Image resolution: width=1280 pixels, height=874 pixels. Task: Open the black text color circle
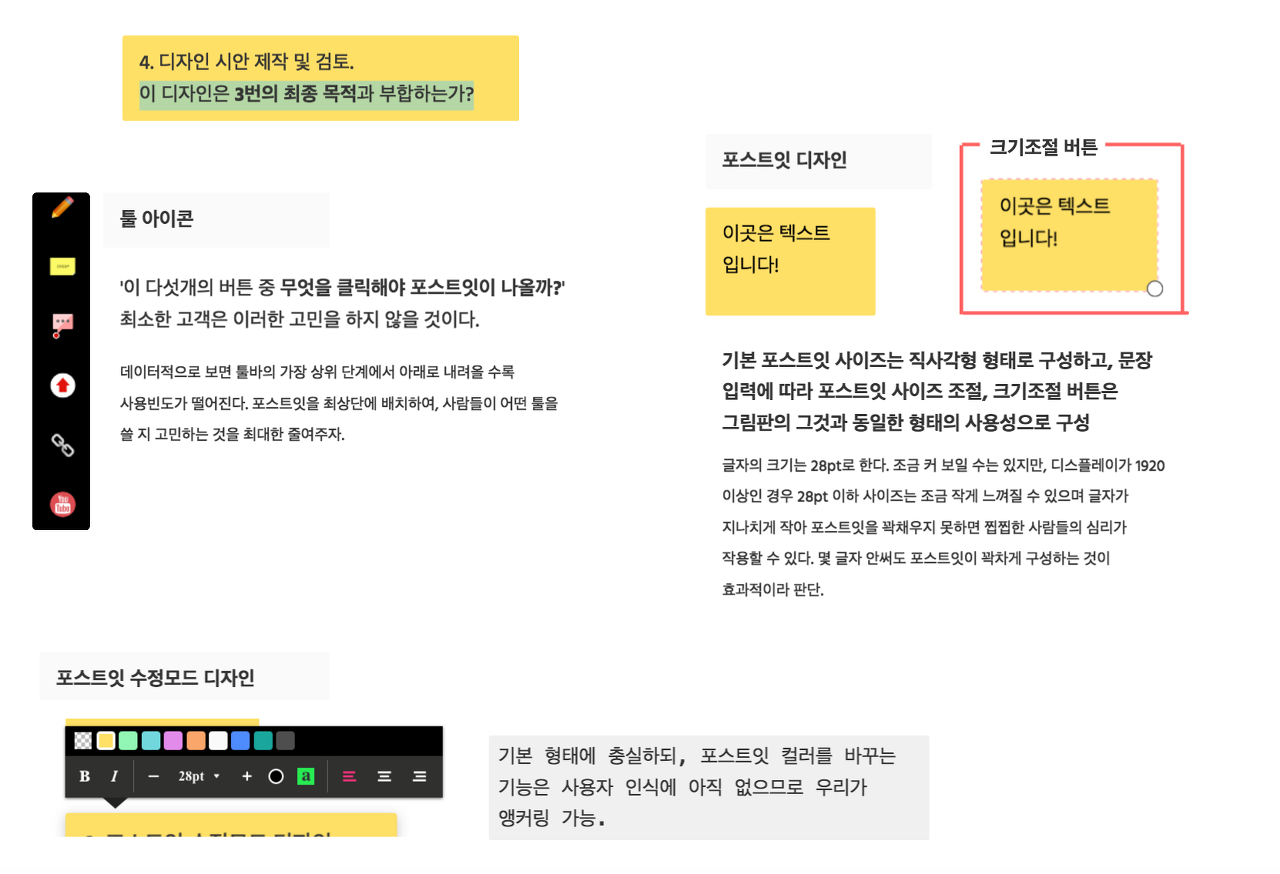276,777
